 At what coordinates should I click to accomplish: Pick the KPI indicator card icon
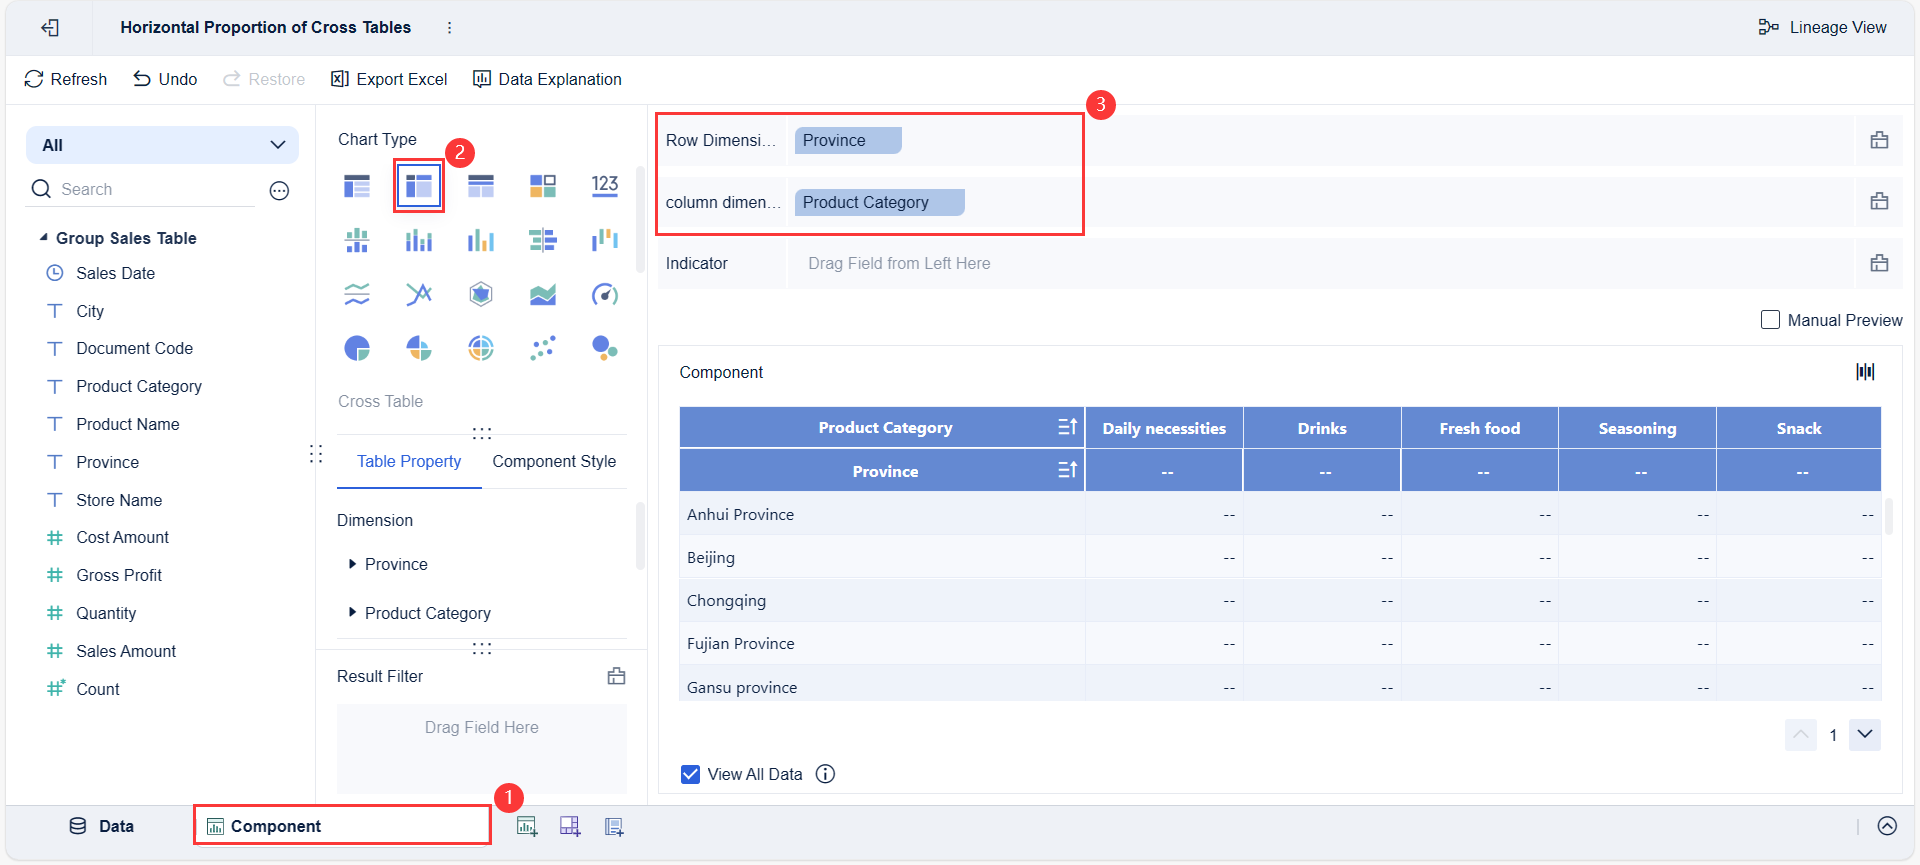click(604, 185)
